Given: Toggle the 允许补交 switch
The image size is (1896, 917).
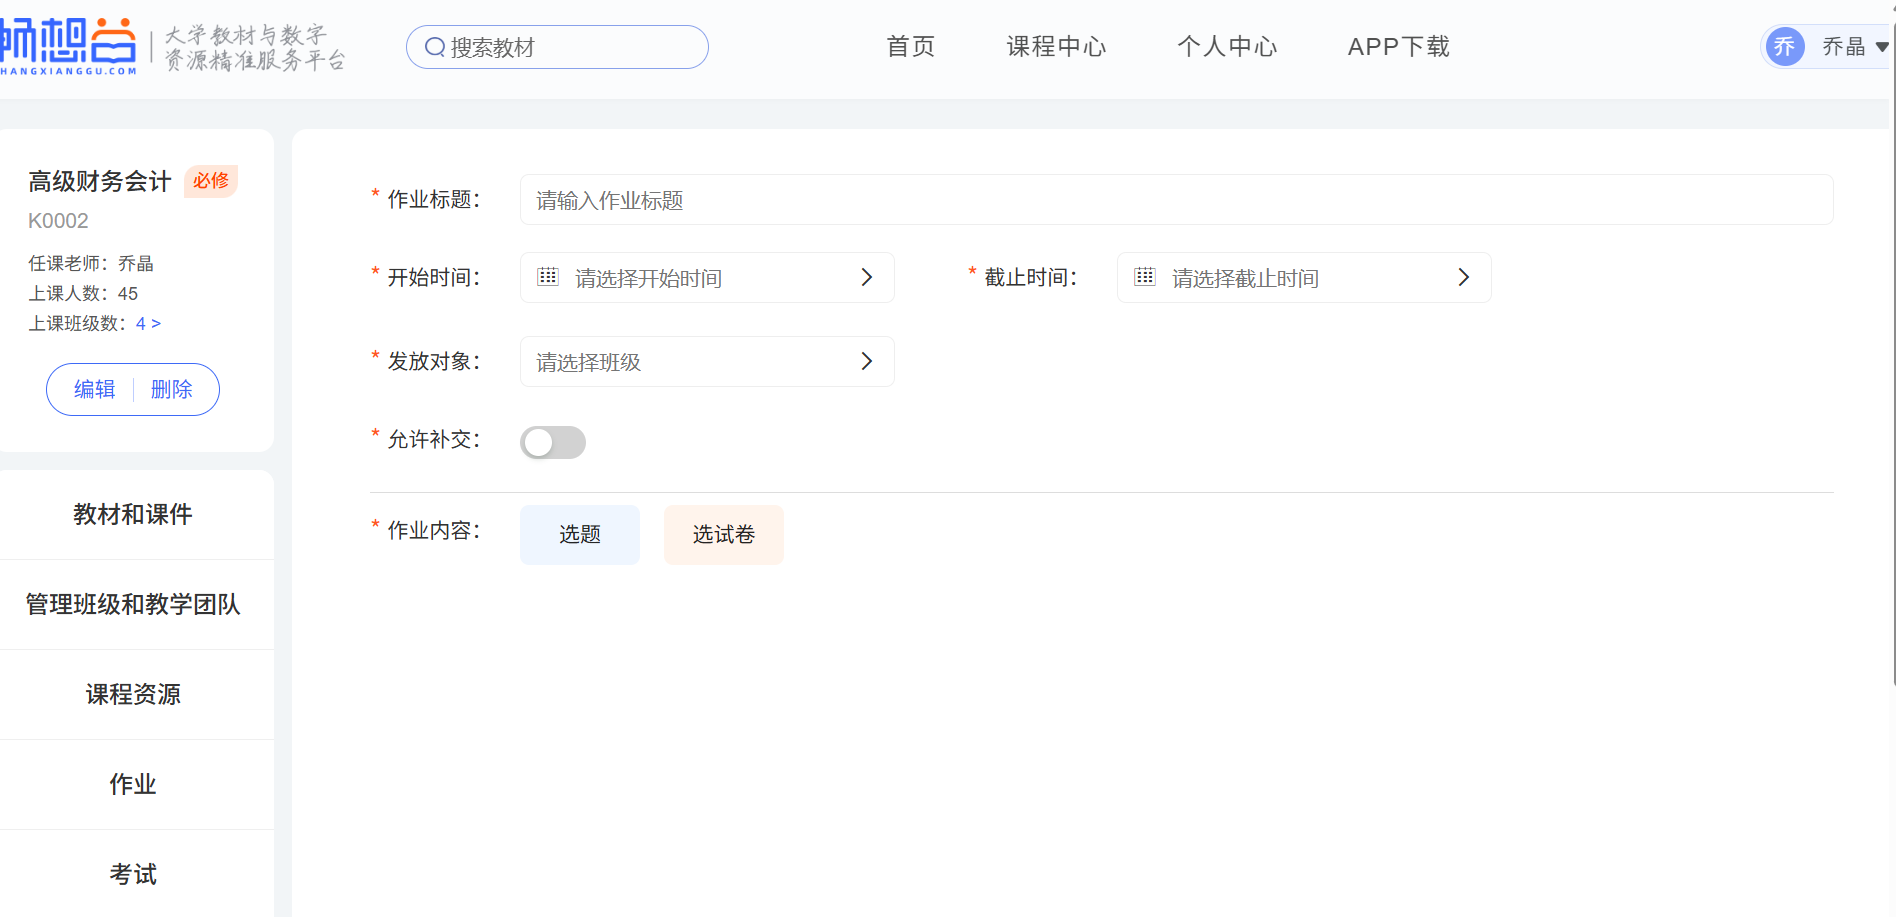Looking at the screenshot, I should coord(553,442).
